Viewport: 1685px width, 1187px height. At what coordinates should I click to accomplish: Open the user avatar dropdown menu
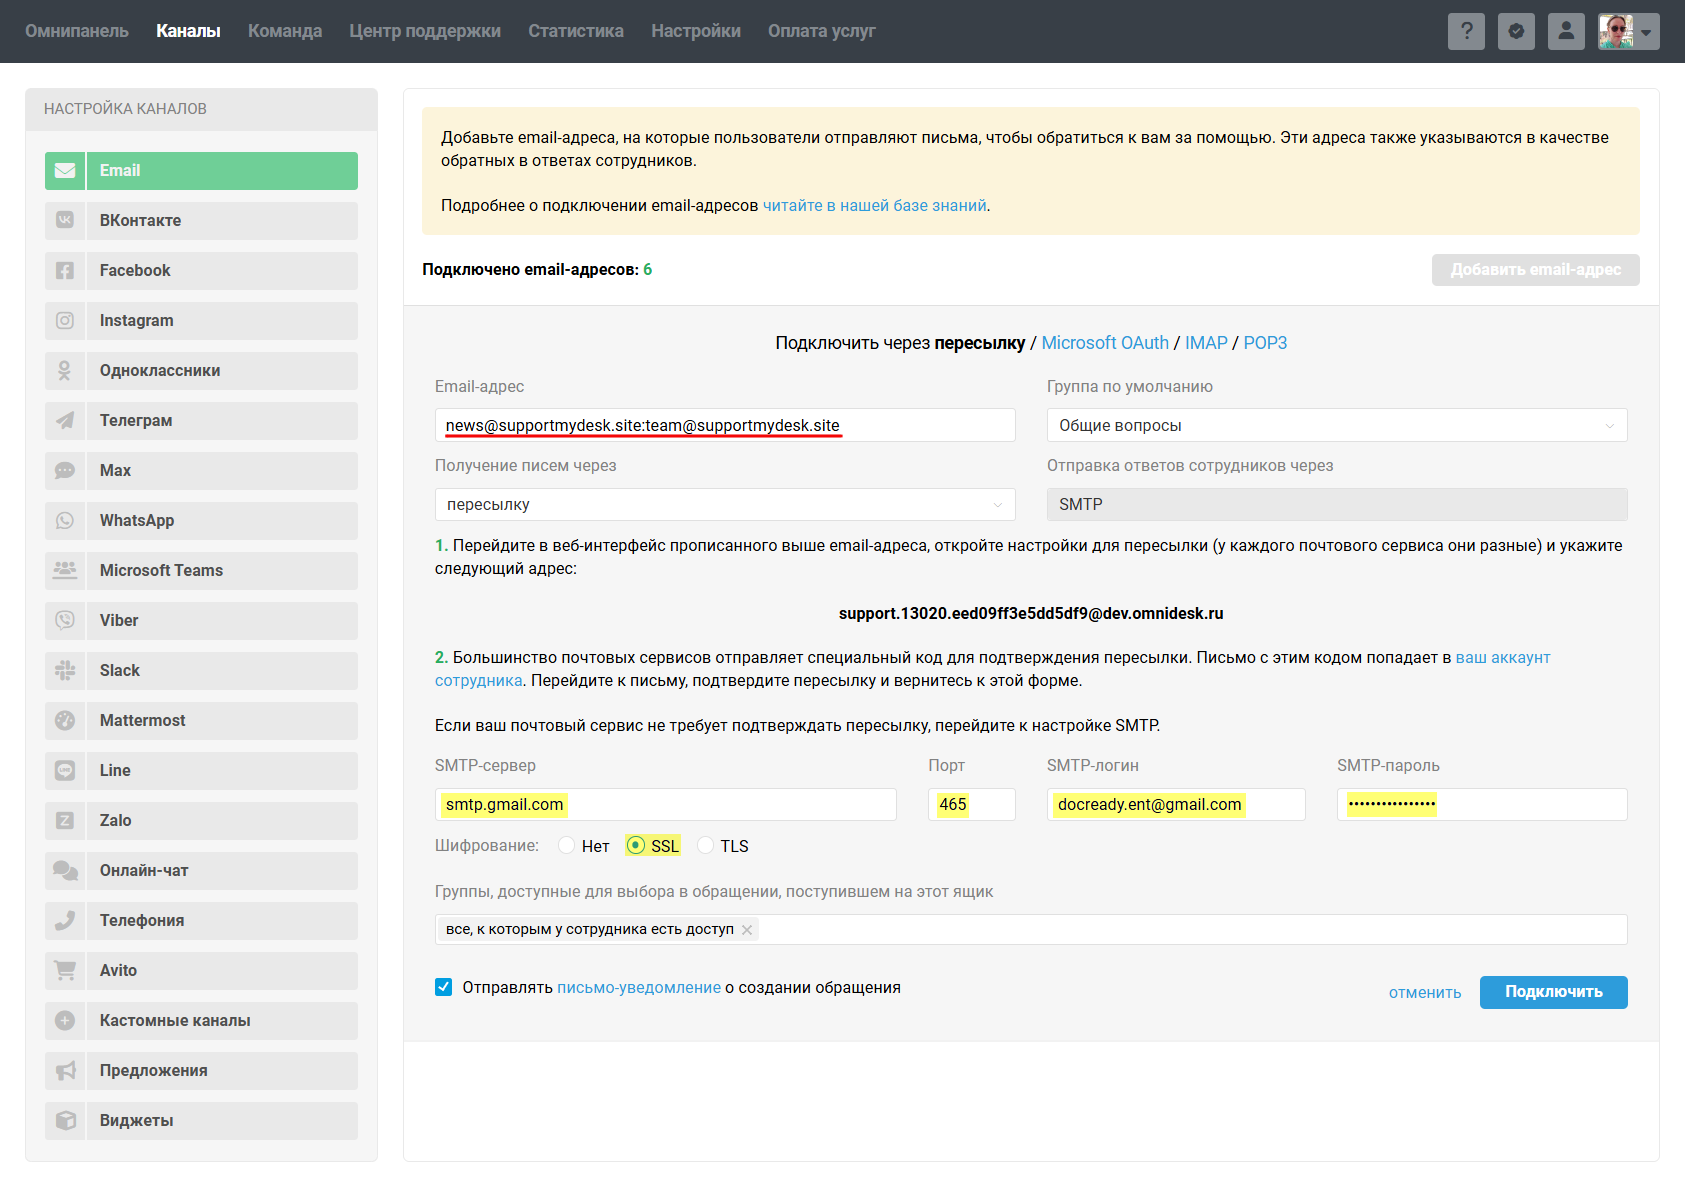click(x=1628, y=31)
